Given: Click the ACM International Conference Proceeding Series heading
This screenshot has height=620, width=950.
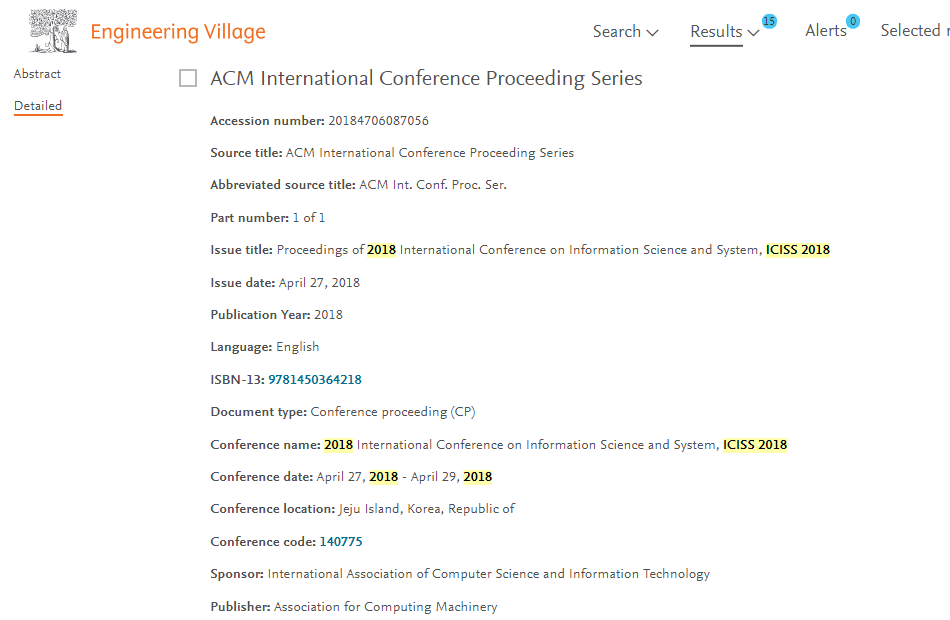Looking at the screenshot, I should pyautogui.click(x=426, y=78).
